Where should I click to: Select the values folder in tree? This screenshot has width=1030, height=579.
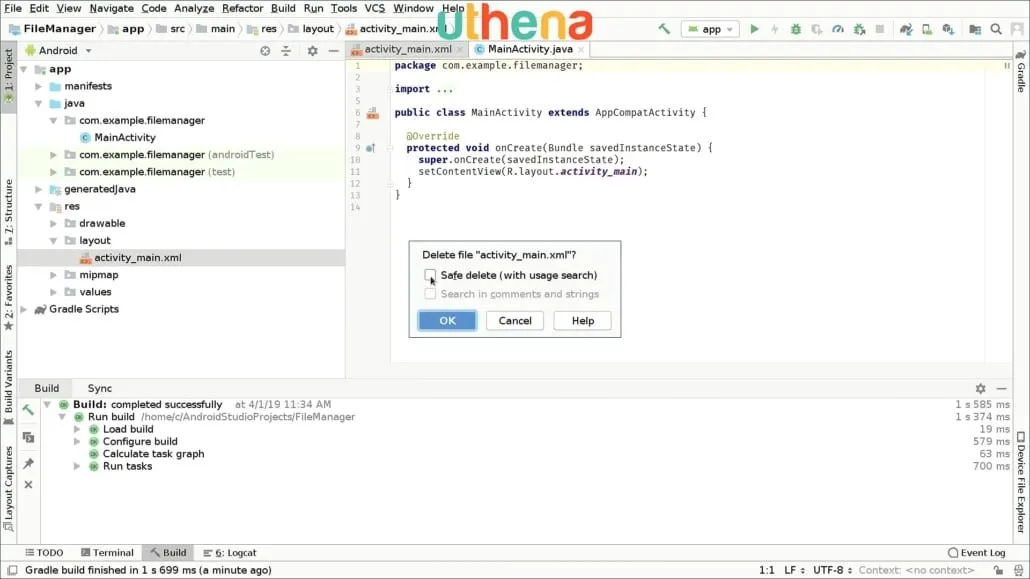pos(95,292)
